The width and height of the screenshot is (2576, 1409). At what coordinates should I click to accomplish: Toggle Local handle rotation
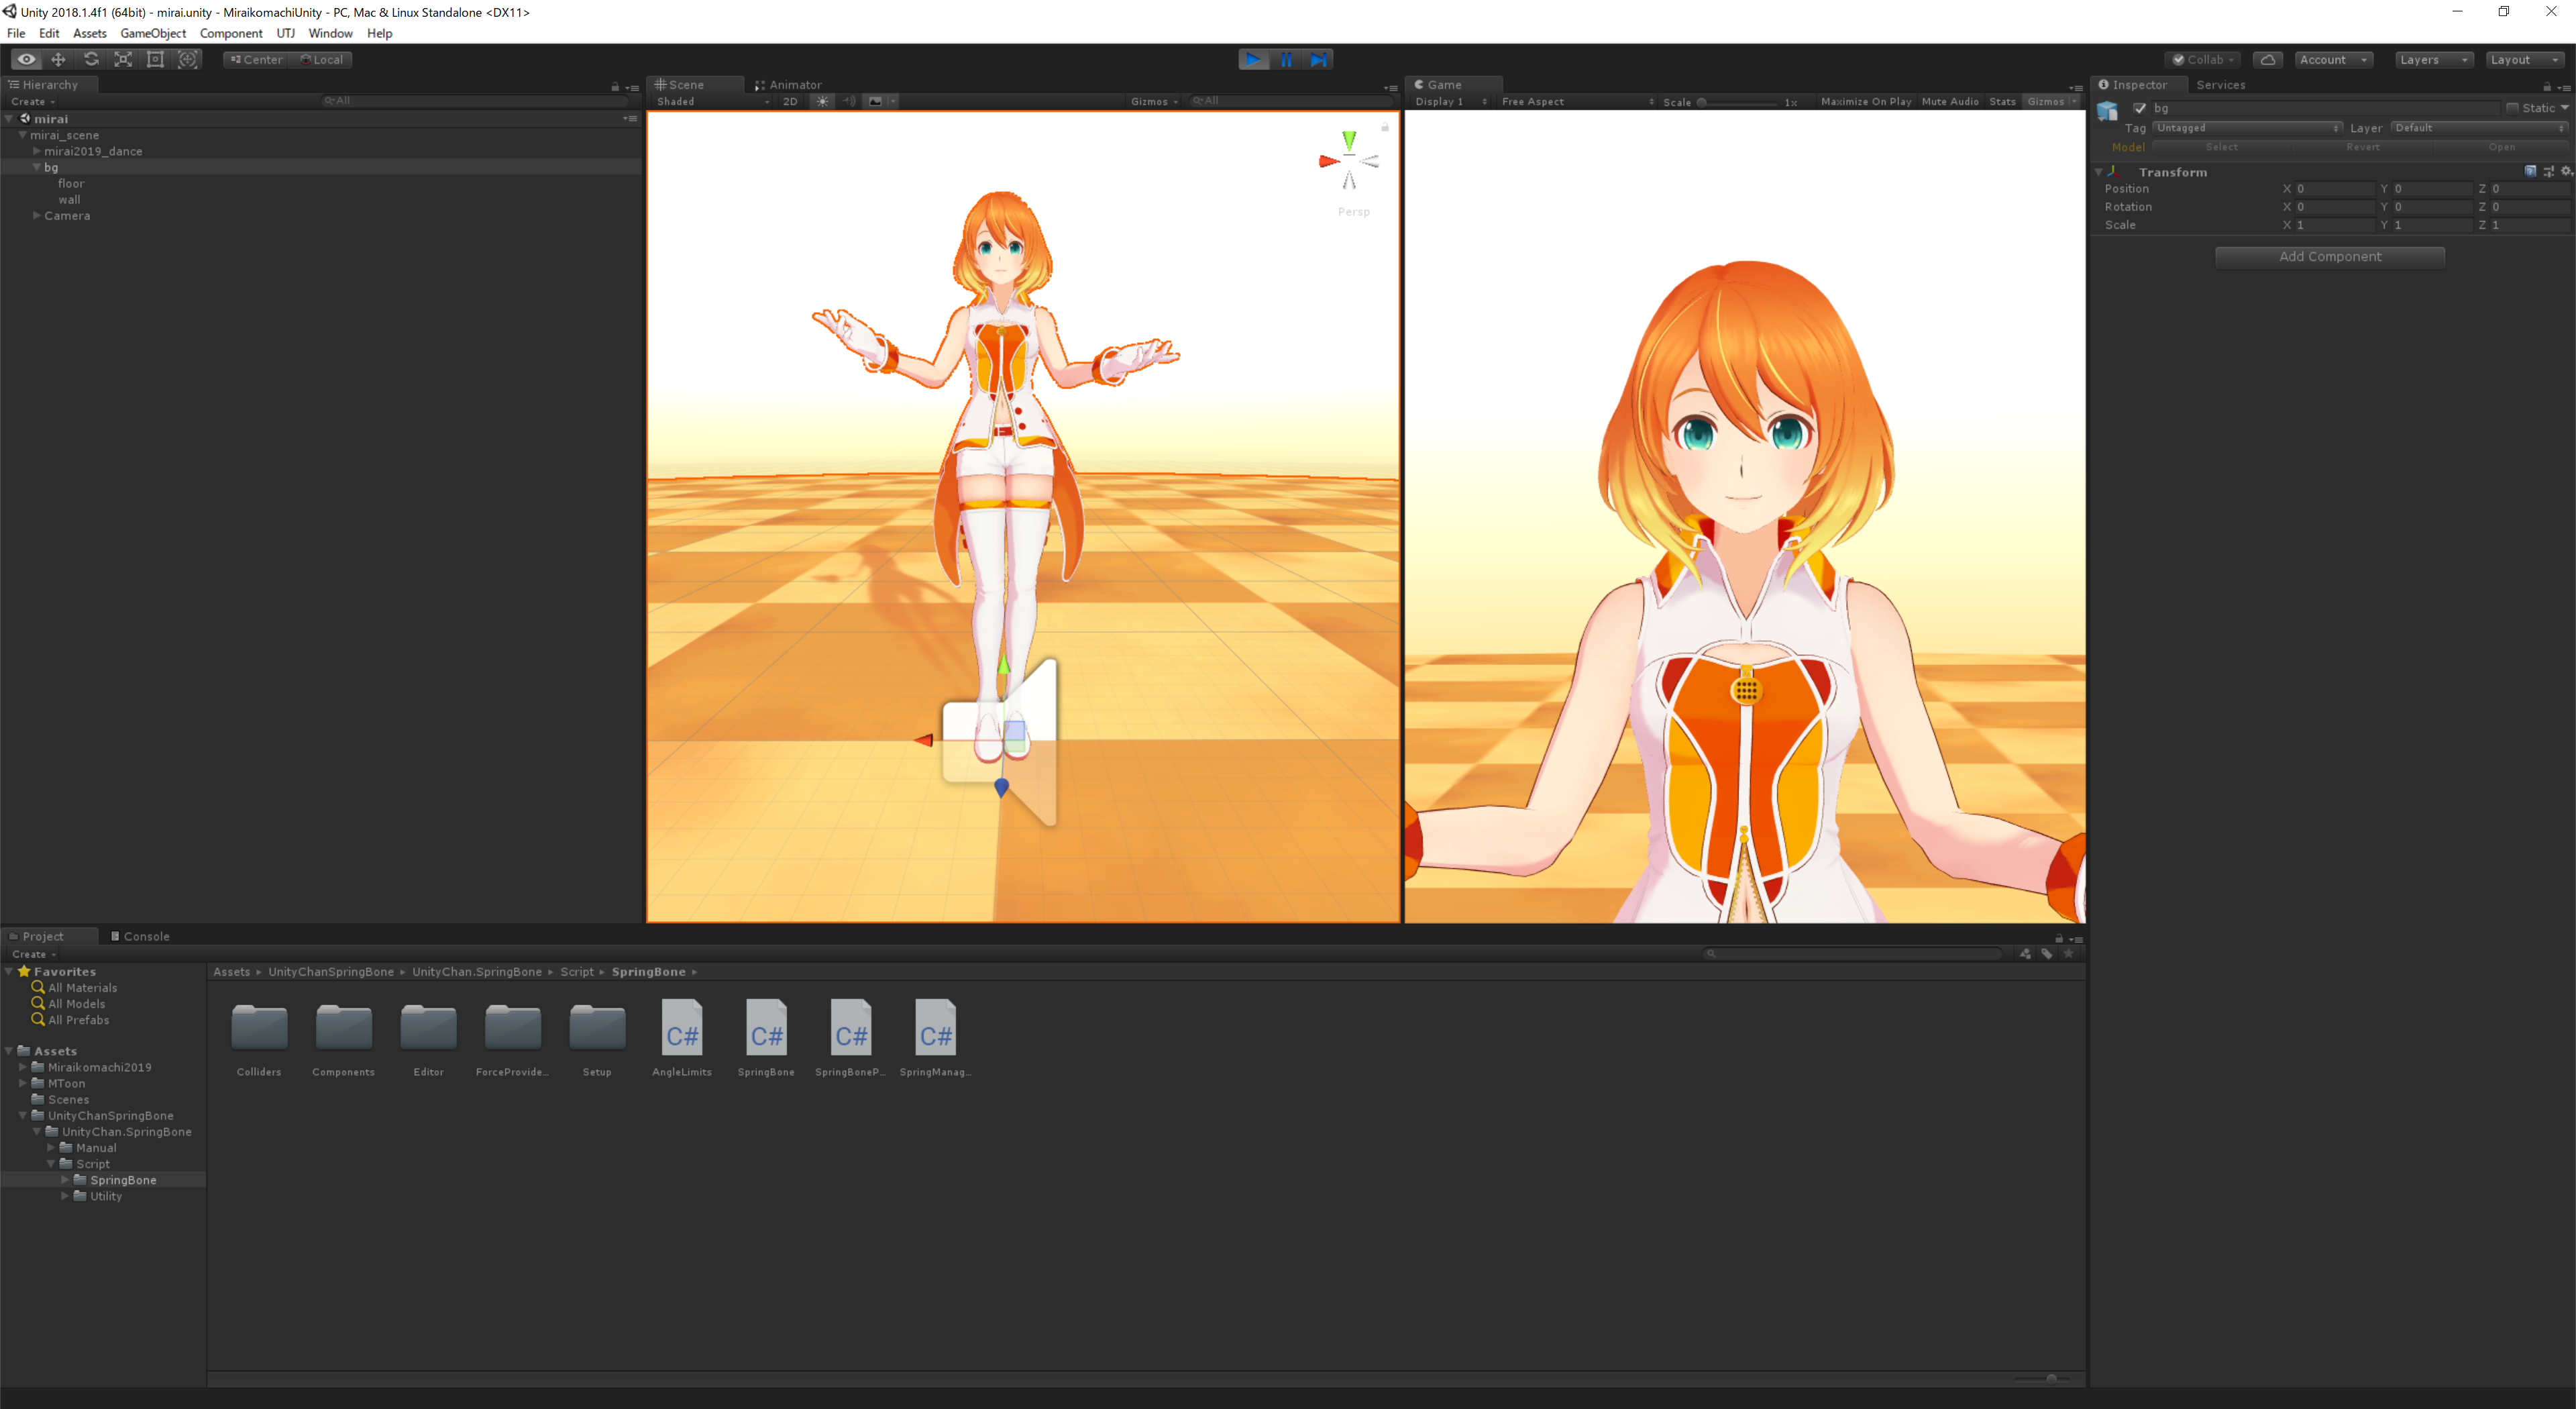(321, 59)
